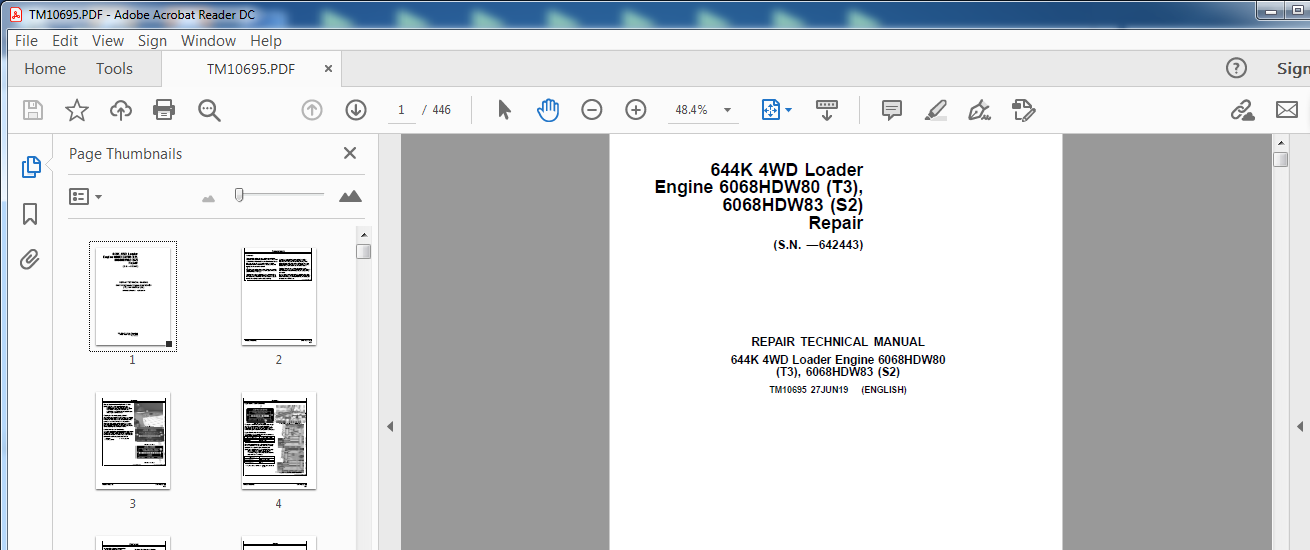
Task: Adjust the thumbnail size slider handle
Action: 239,195
